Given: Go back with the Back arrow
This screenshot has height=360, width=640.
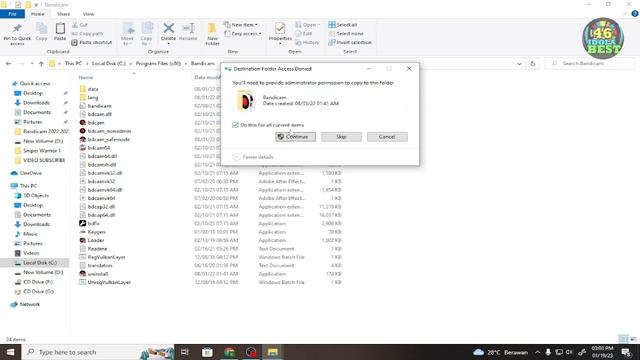Looking at the screenshot, I should point(9,64).
